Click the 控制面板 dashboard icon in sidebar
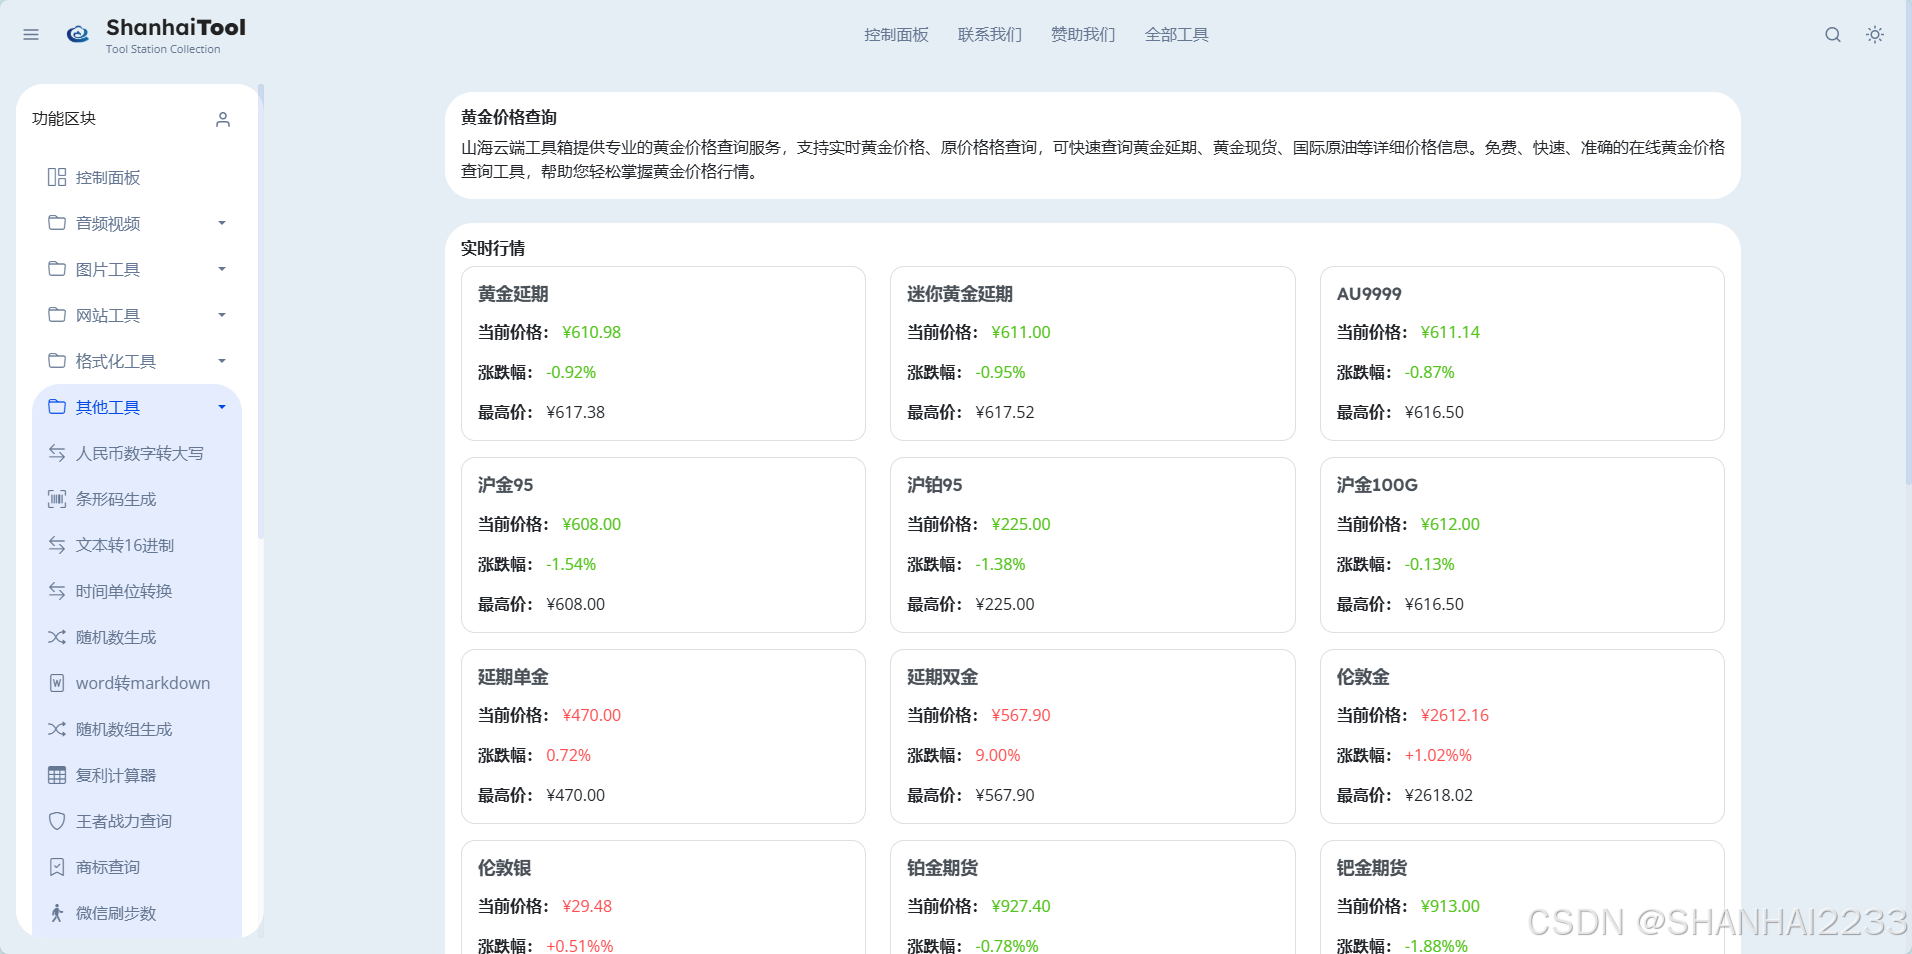Viewport: 1912px width, 954px height. [57, 177]
